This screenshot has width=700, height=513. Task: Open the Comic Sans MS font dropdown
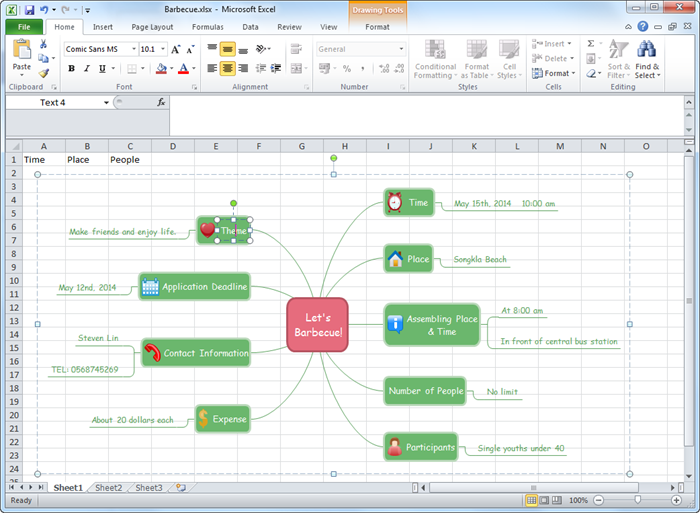[x=100, y=49]
